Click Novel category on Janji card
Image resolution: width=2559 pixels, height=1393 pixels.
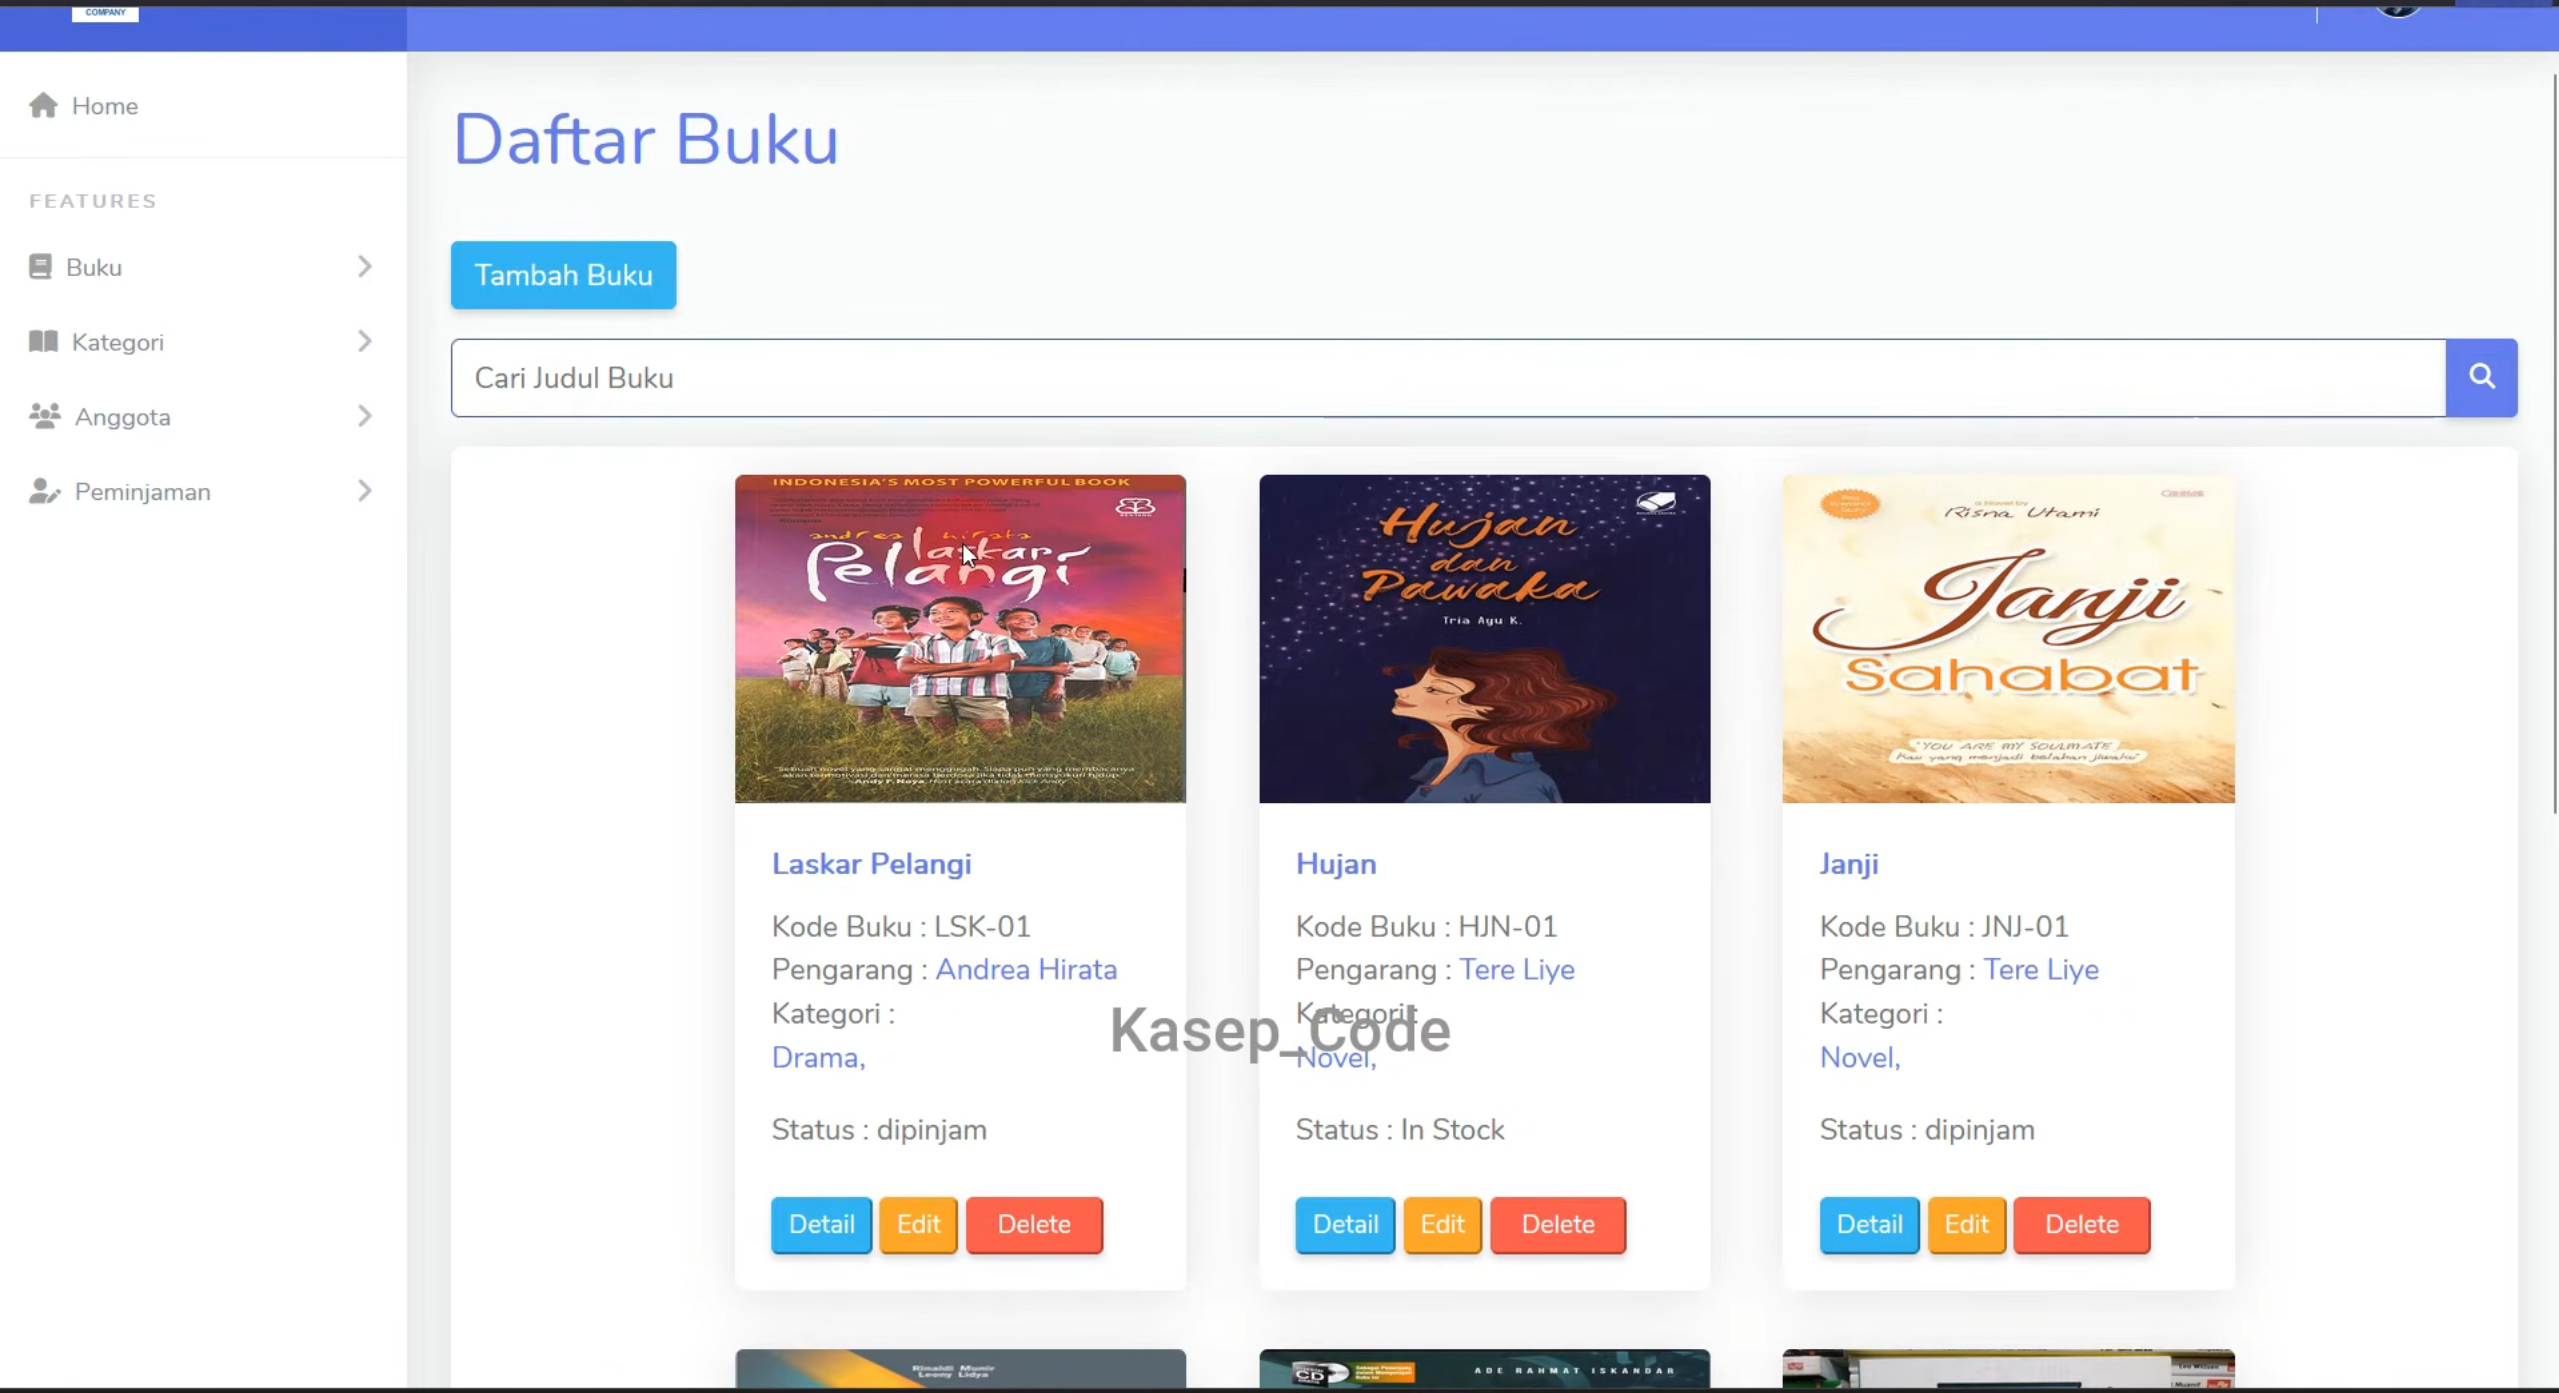click(1859, 1057)
